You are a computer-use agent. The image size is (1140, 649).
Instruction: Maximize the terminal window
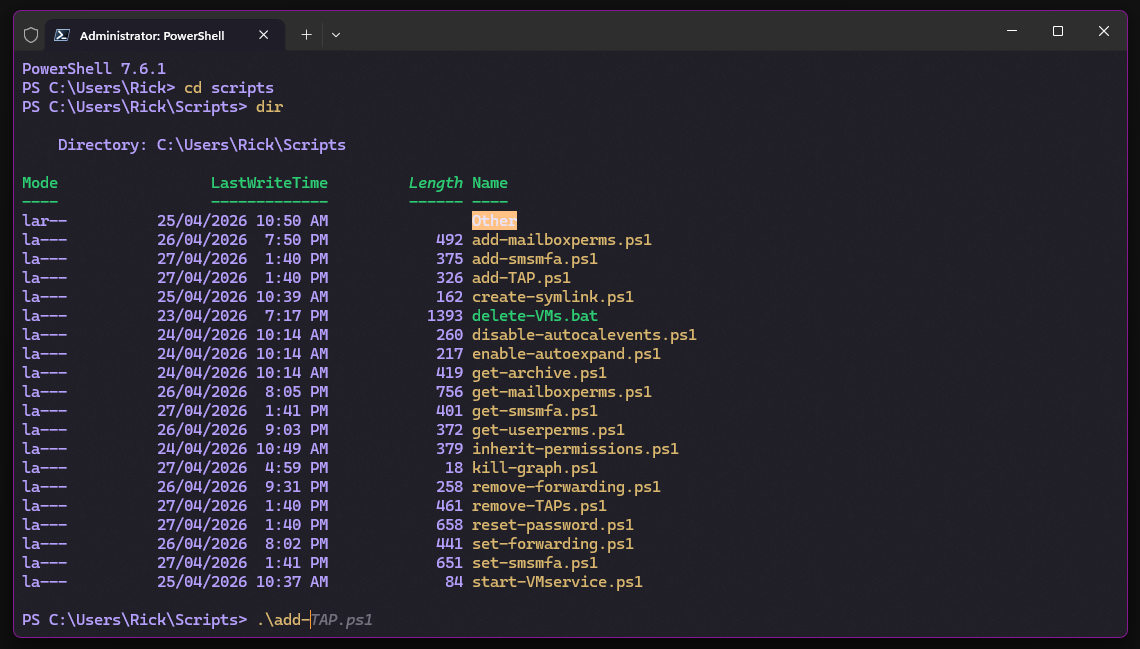point(1058,32)
